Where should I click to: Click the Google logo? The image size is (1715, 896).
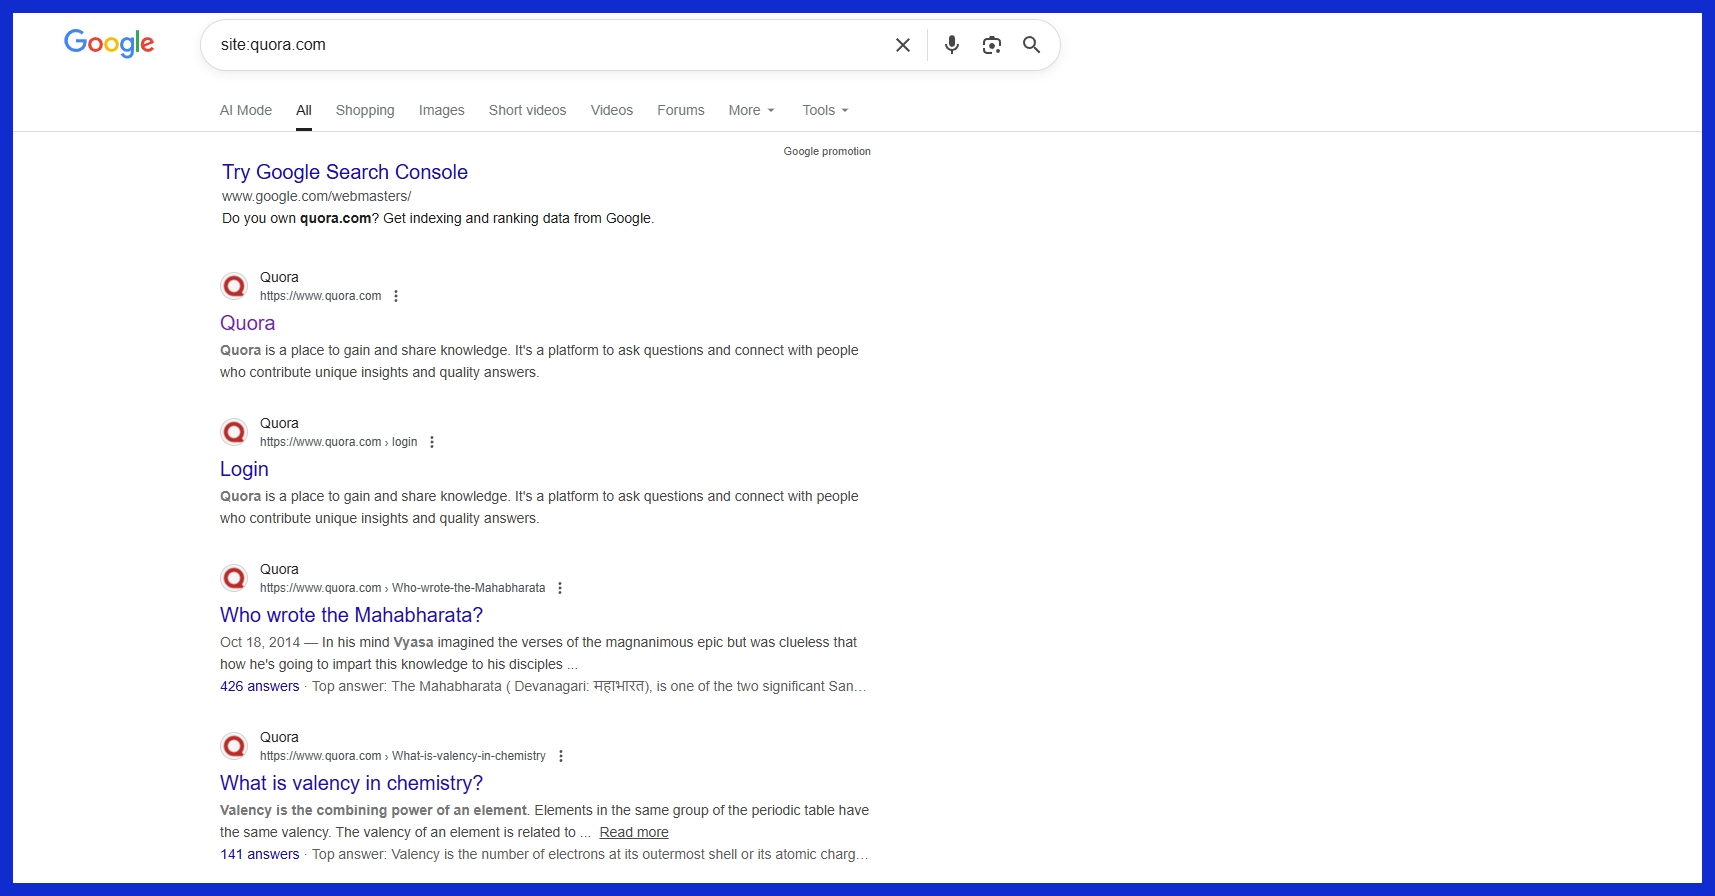coord(109,43)
